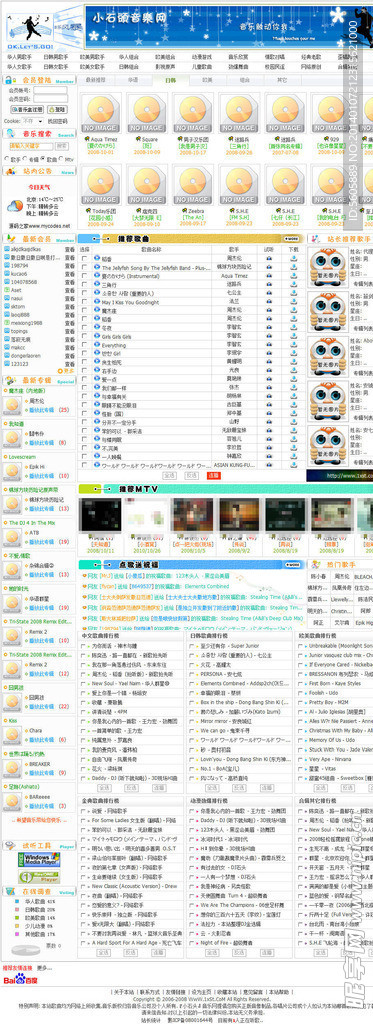Click the weather cloud icon
Viewport: 373px width, 1024px height.
point(14,206)
